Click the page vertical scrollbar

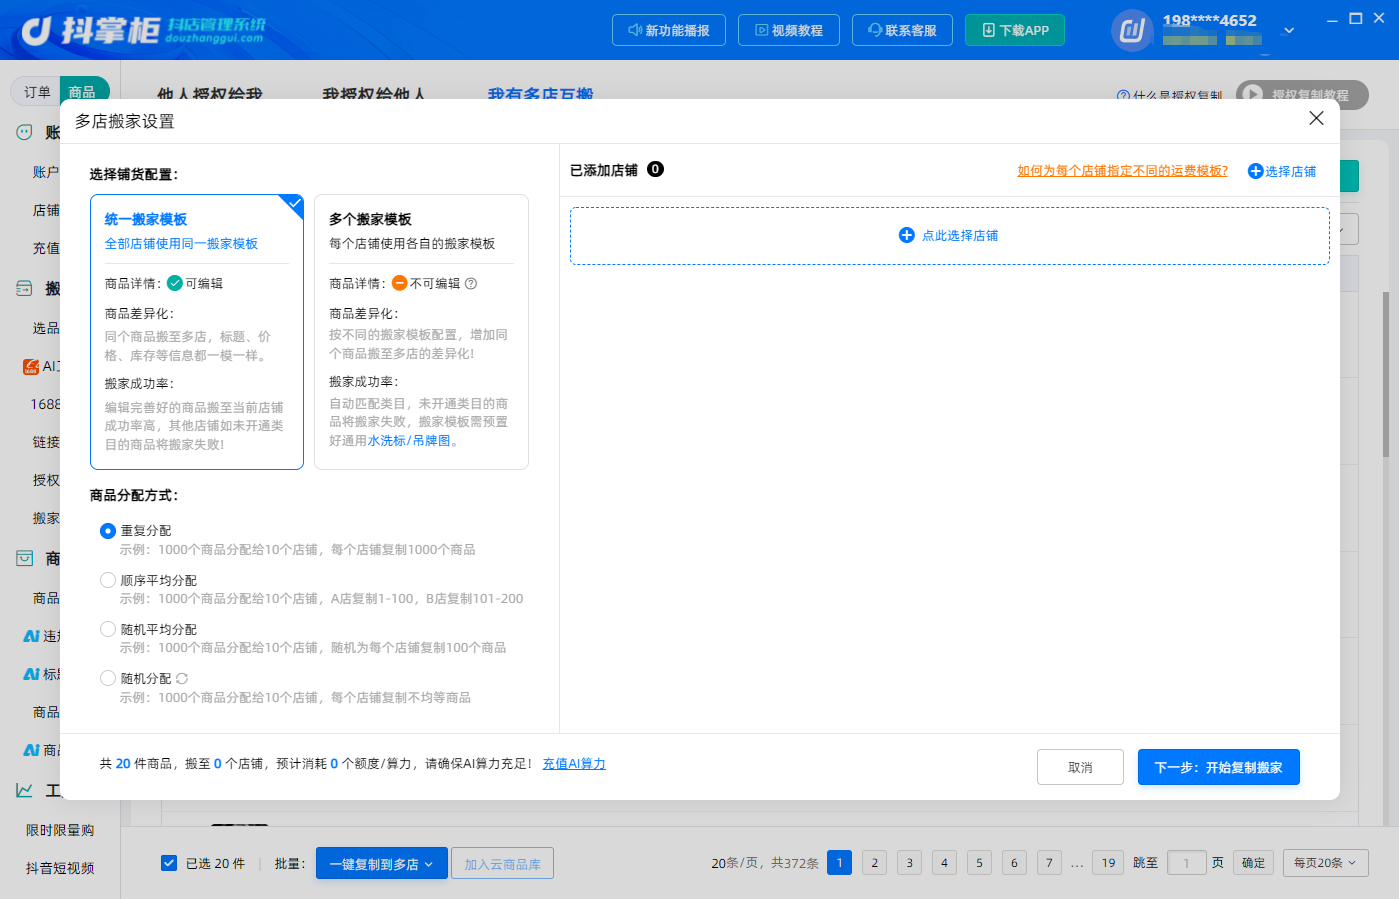click(1386, 374)
